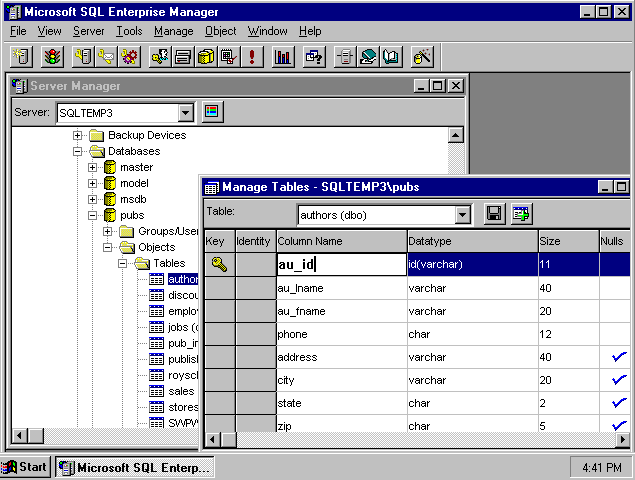Click the first icon in the main toolbar
The width and height of the screenshot is (635, 480).
click(22, 57)
